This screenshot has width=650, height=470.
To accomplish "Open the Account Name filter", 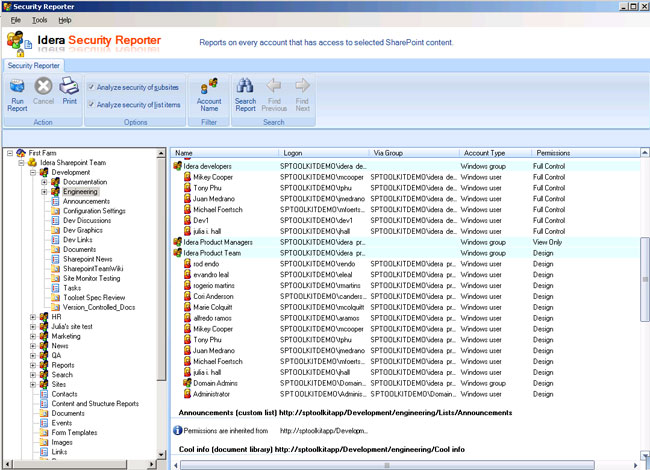I will 209,94.
